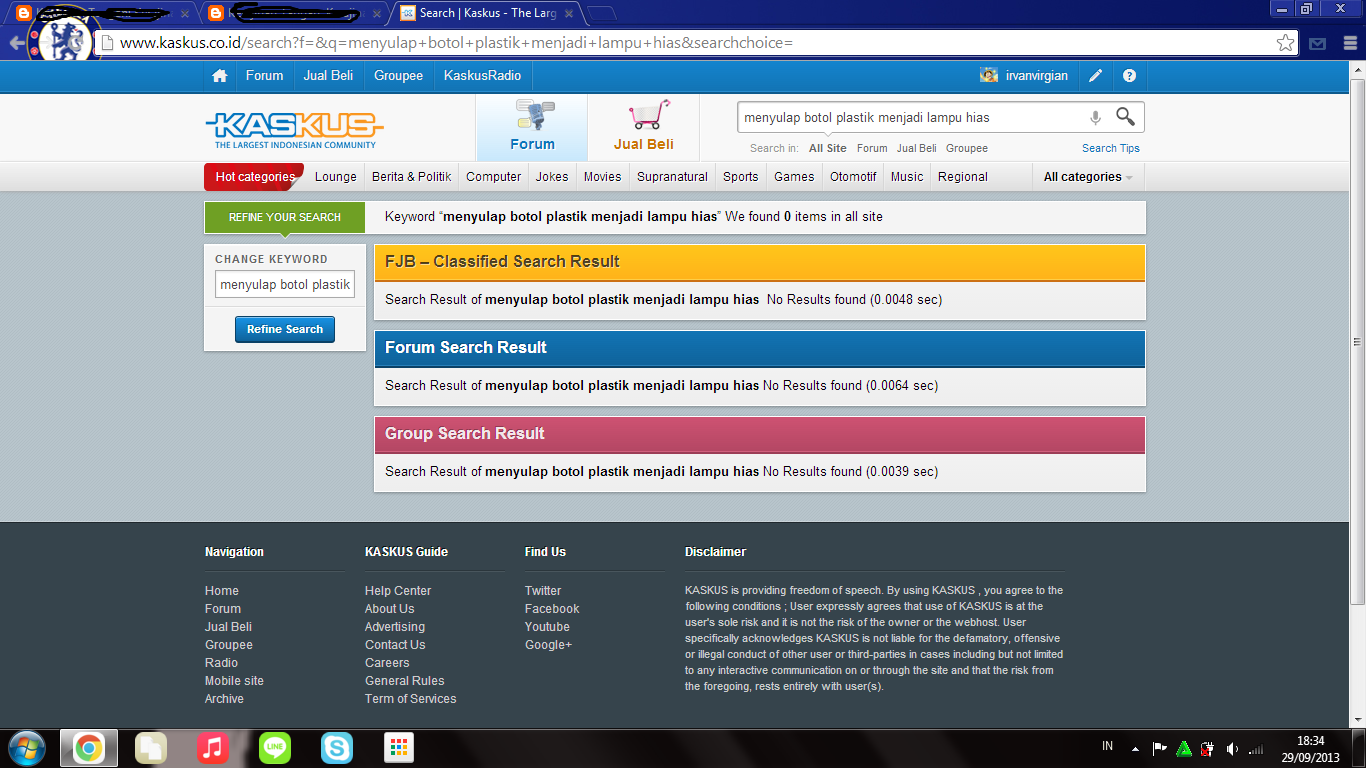
Task: Click the Change Keyword input field
Action: 285,285
